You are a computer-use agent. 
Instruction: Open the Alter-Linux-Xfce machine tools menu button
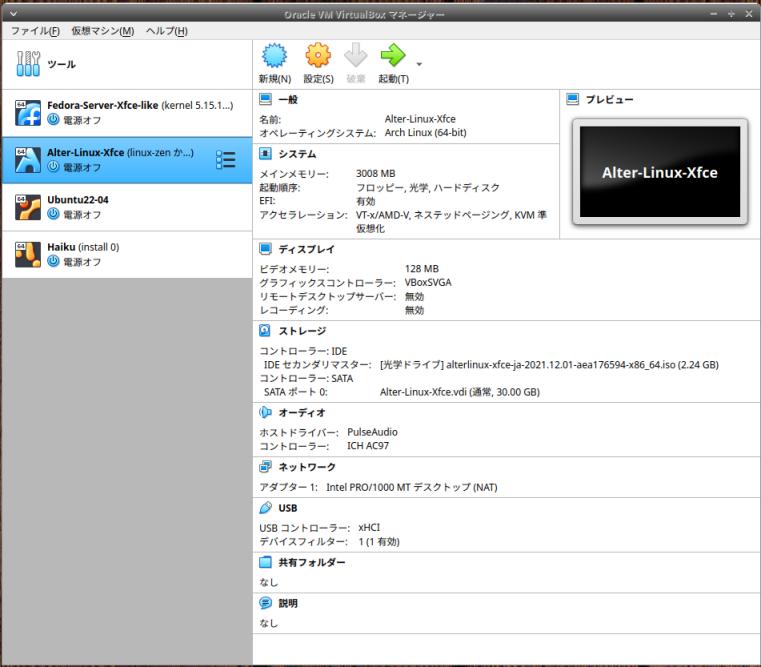point(226,160)
